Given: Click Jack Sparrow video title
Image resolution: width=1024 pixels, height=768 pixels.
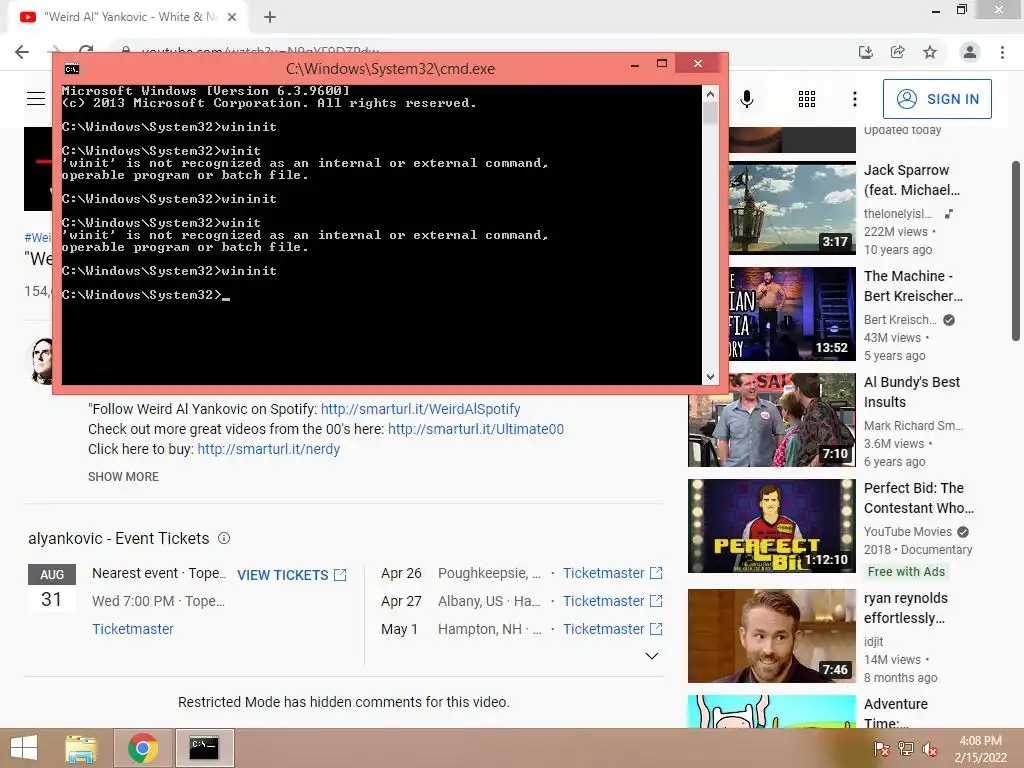Looking at the screenshot, I should click(x=912, y=180).
